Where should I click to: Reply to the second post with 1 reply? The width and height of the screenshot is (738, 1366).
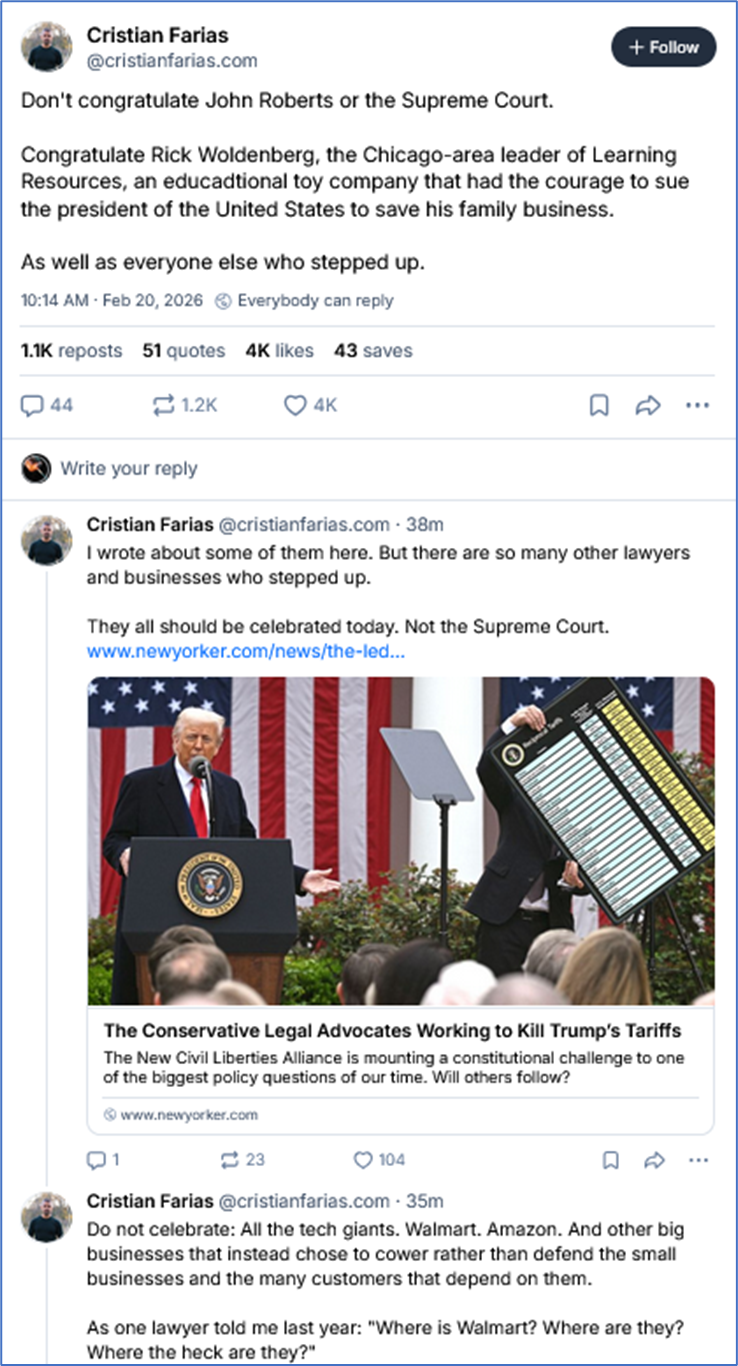tap(104, 1159)
